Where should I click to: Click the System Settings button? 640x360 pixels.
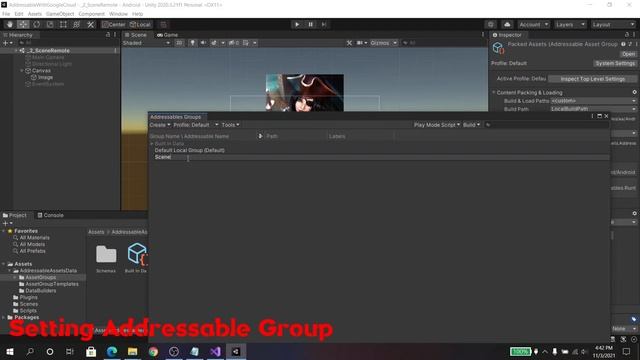coord(615,63)
